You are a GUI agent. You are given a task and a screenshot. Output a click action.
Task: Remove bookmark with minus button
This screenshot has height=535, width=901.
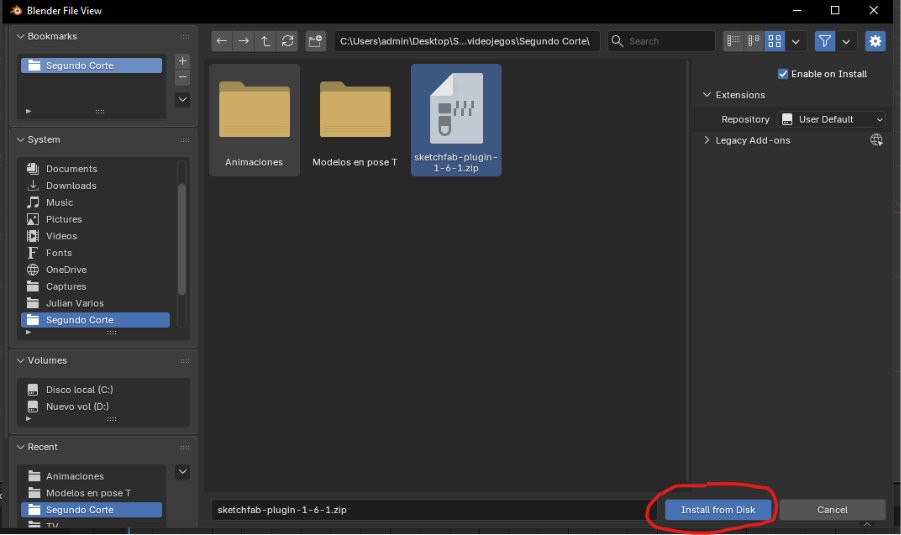(182, 77)
